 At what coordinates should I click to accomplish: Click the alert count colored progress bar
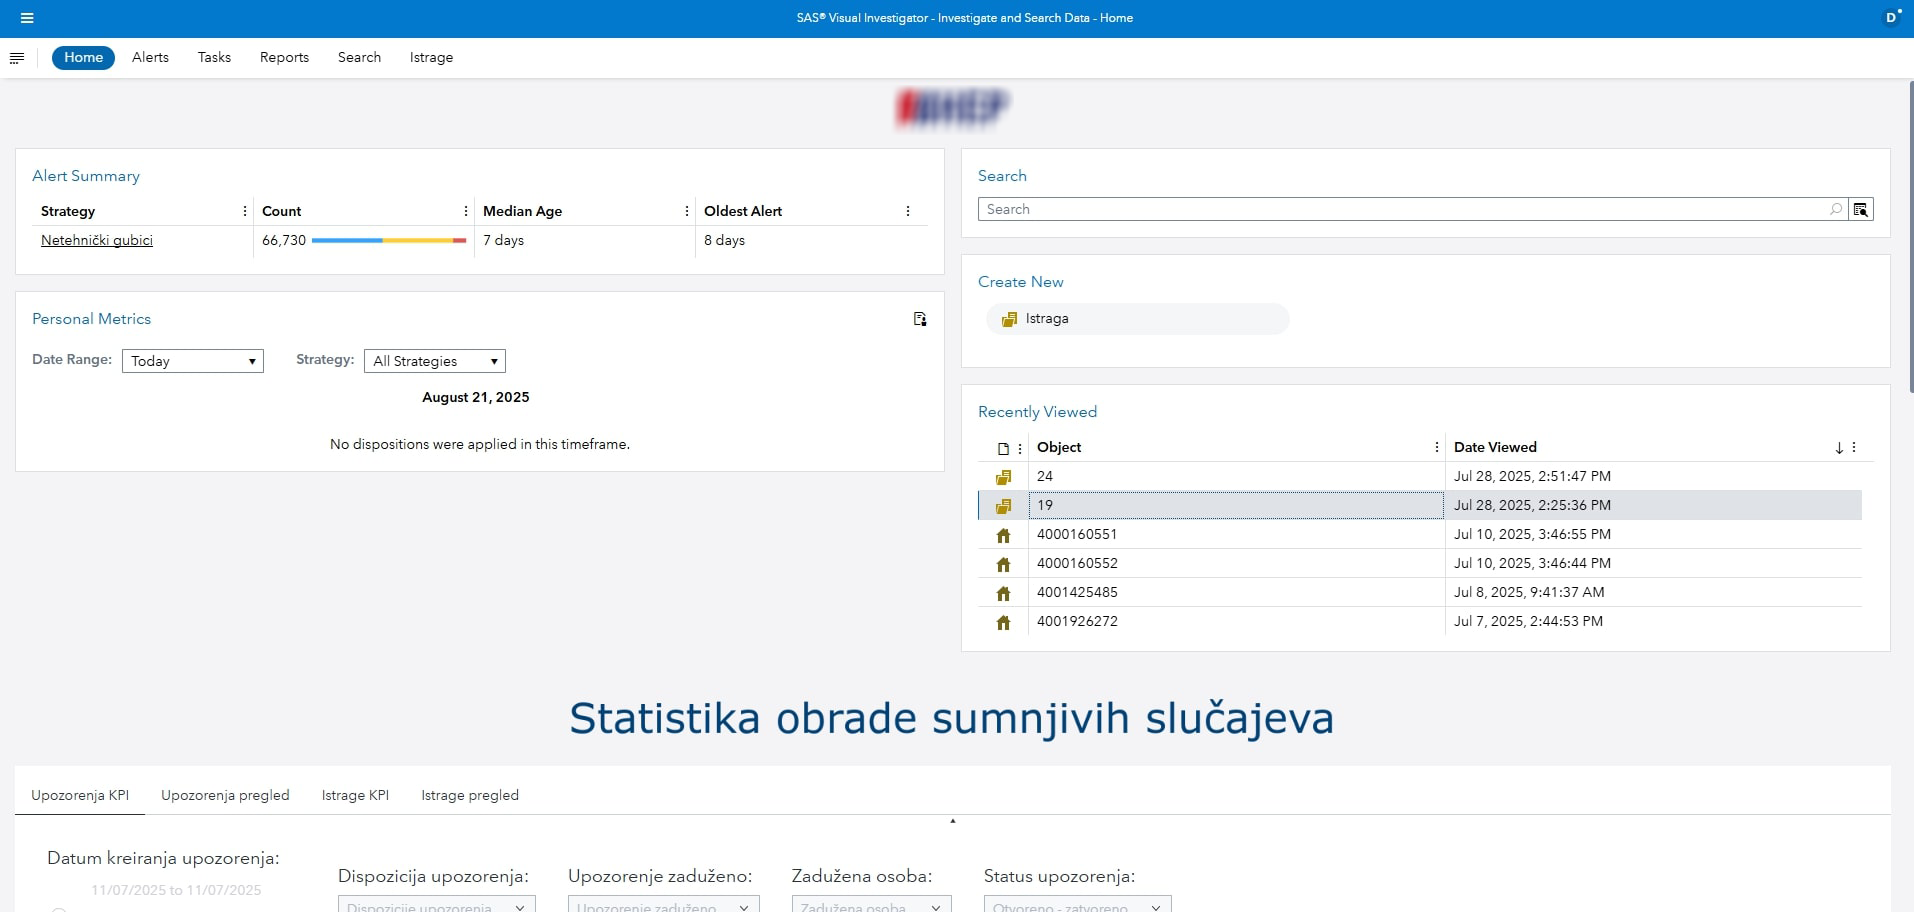(x=388, y=240)
